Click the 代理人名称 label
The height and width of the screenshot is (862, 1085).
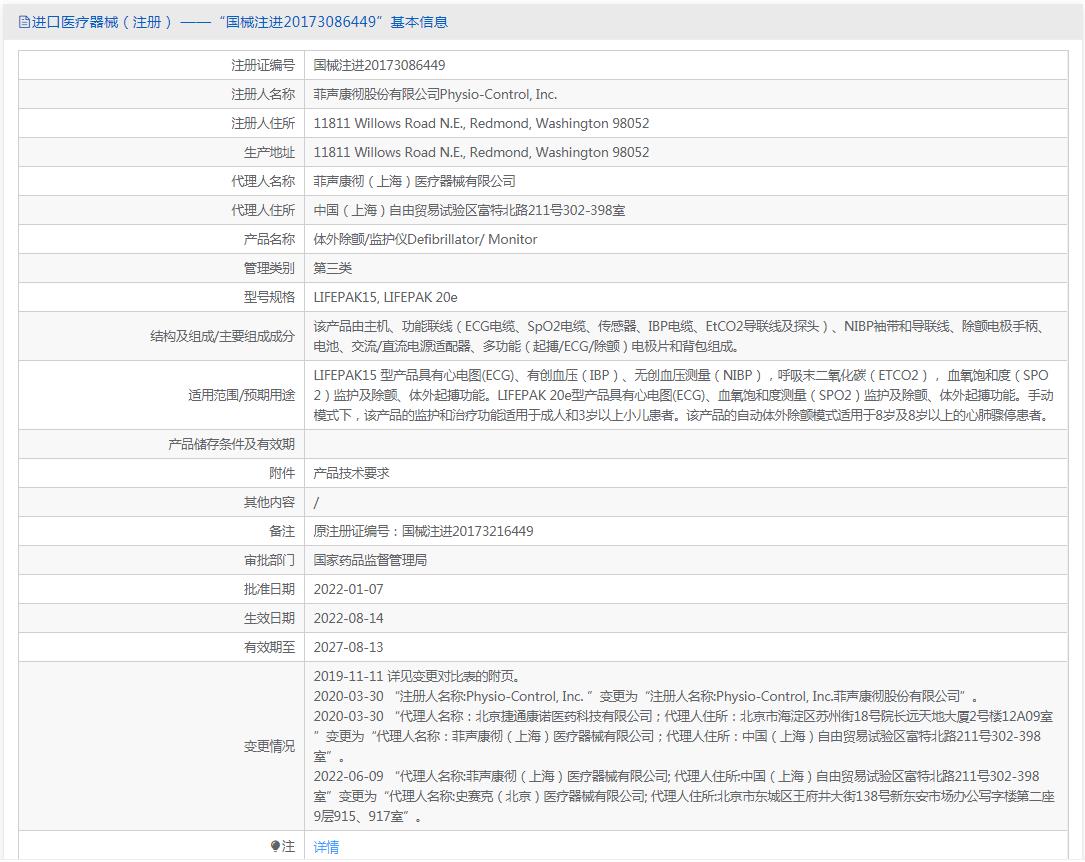pyautogui.click(x=263, y=181)
